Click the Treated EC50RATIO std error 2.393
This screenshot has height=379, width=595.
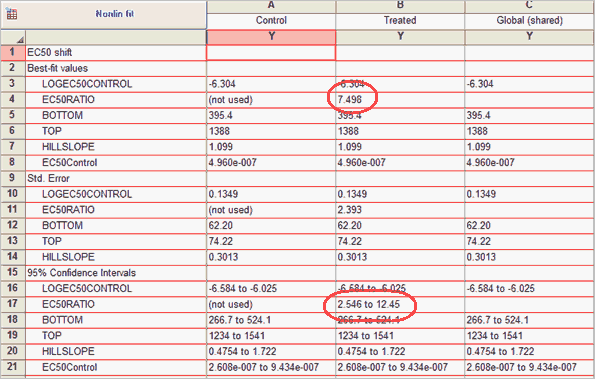click(x=349, y=210)
